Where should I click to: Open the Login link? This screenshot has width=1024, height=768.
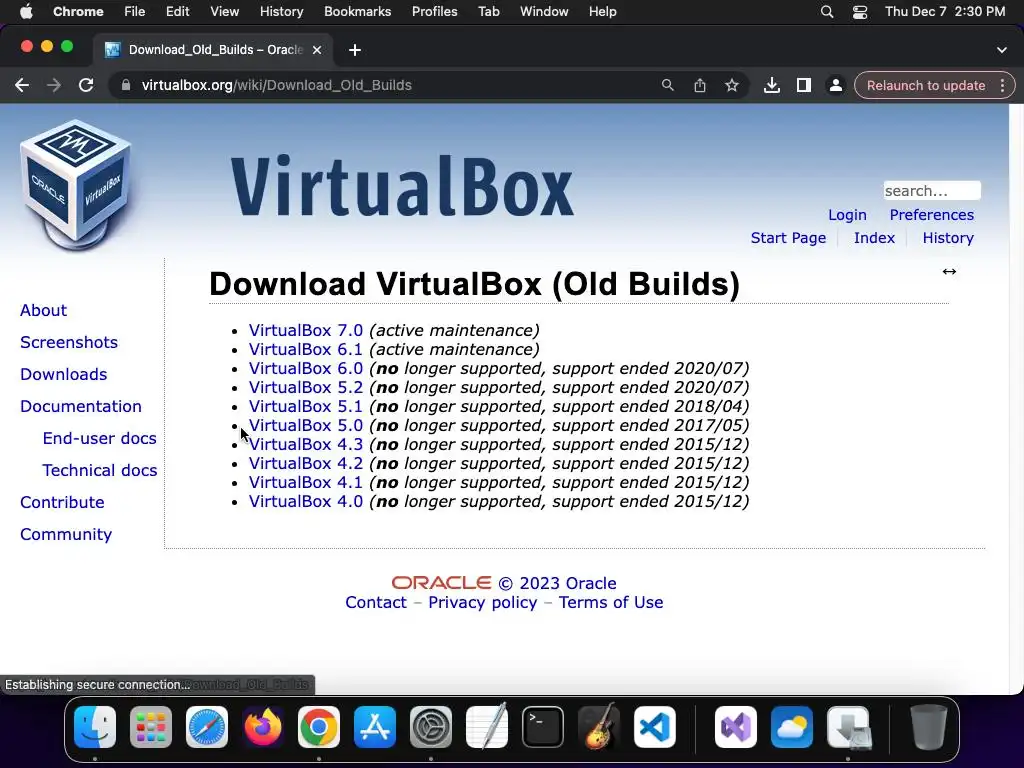coord(847,215)
